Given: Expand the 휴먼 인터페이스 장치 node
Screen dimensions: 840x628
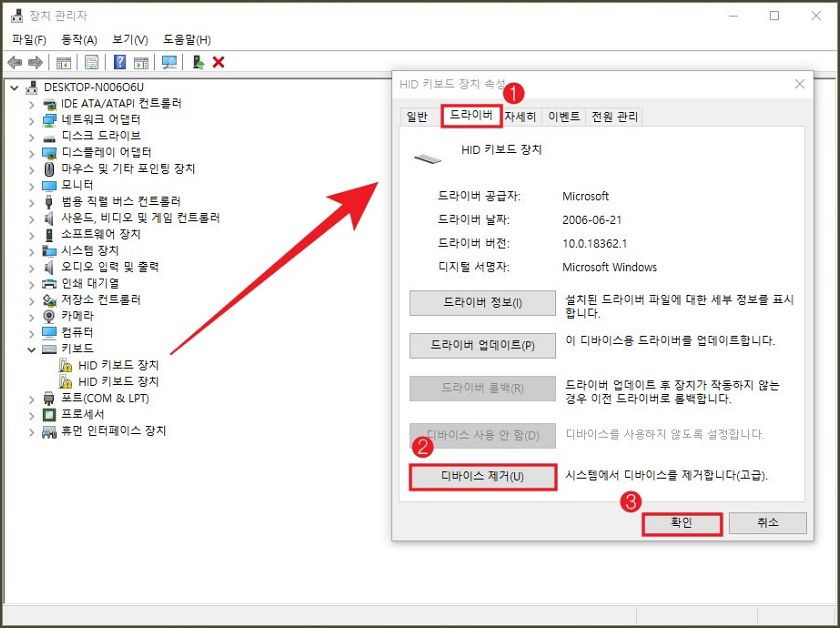Looking at the screenshot, I should tap(32, 432).
